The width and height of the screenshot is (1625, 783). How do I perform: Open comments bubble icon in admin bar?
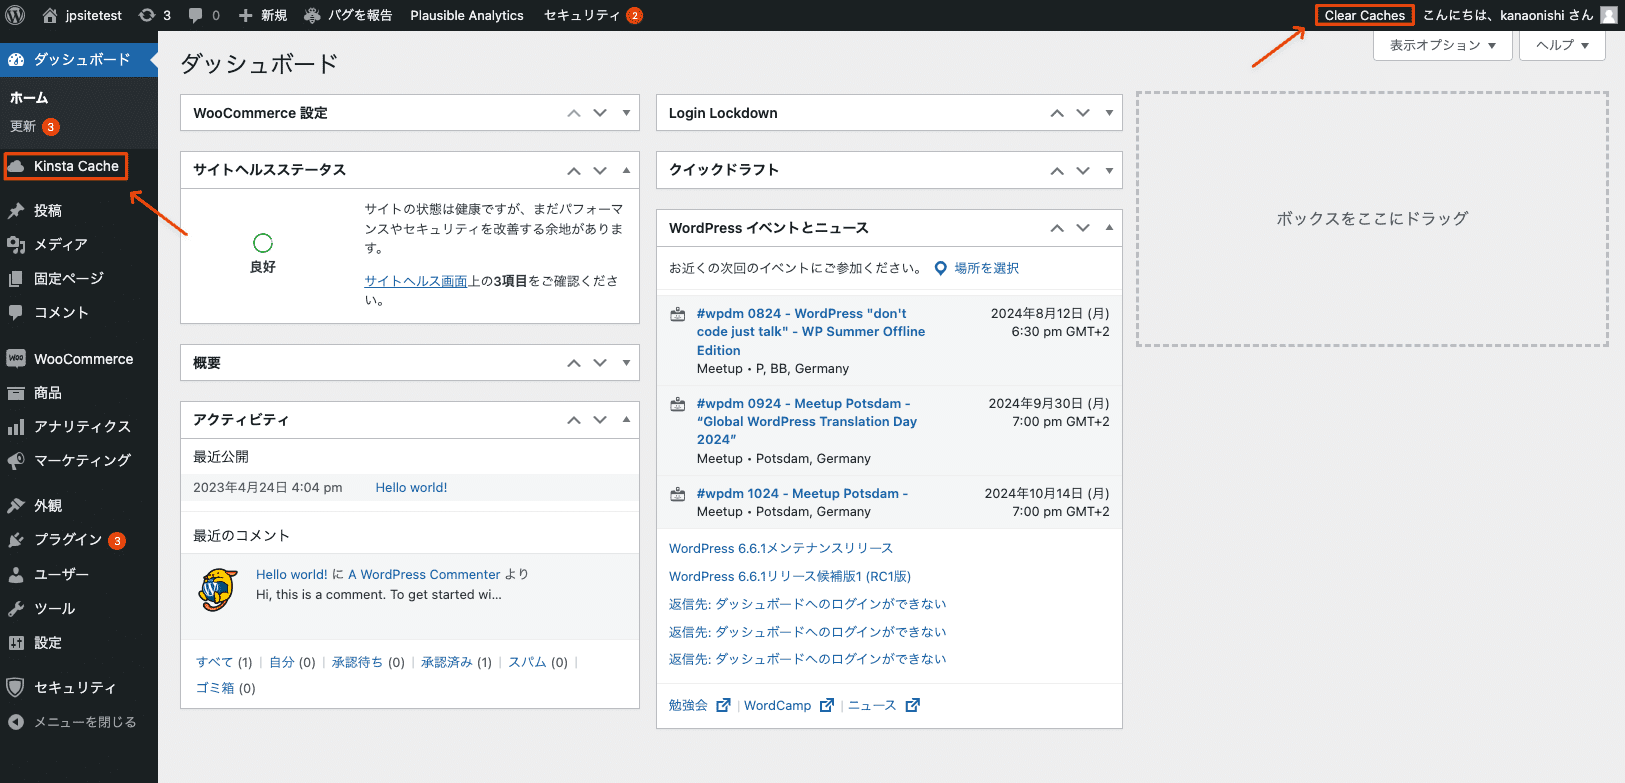196,15
